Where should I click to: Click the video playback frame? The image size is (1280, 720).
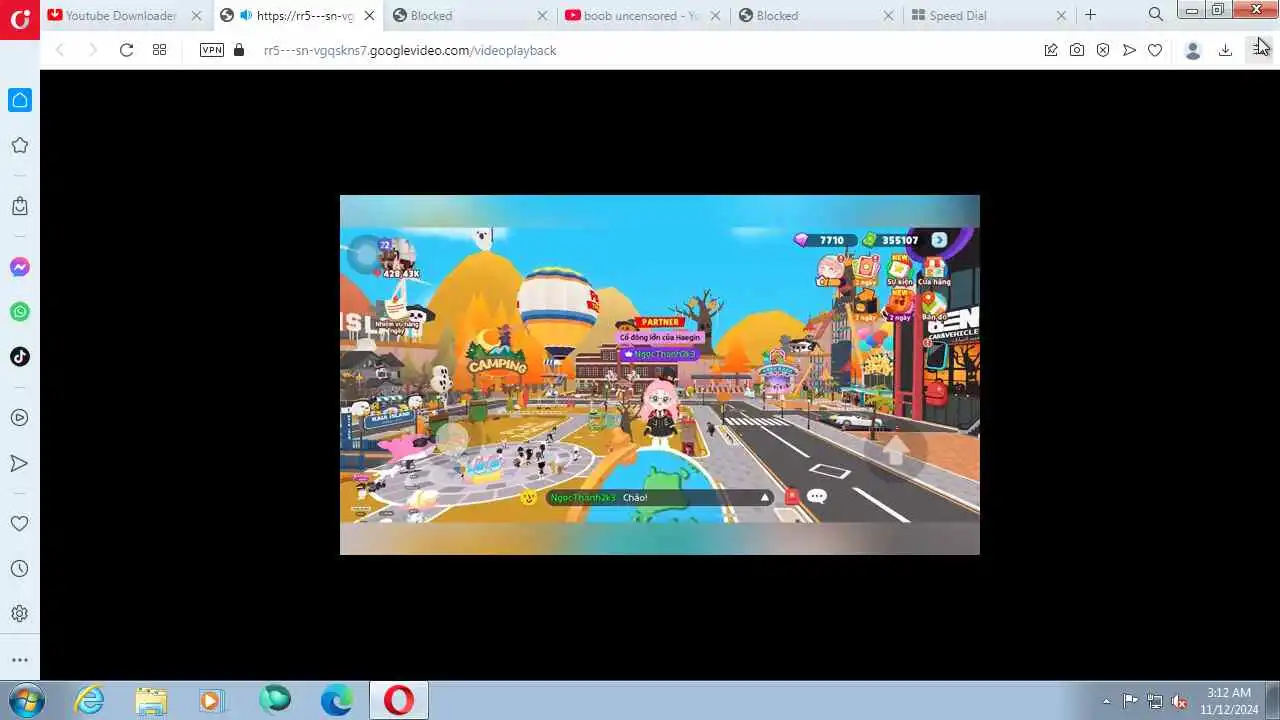click(x=660, y=375)
